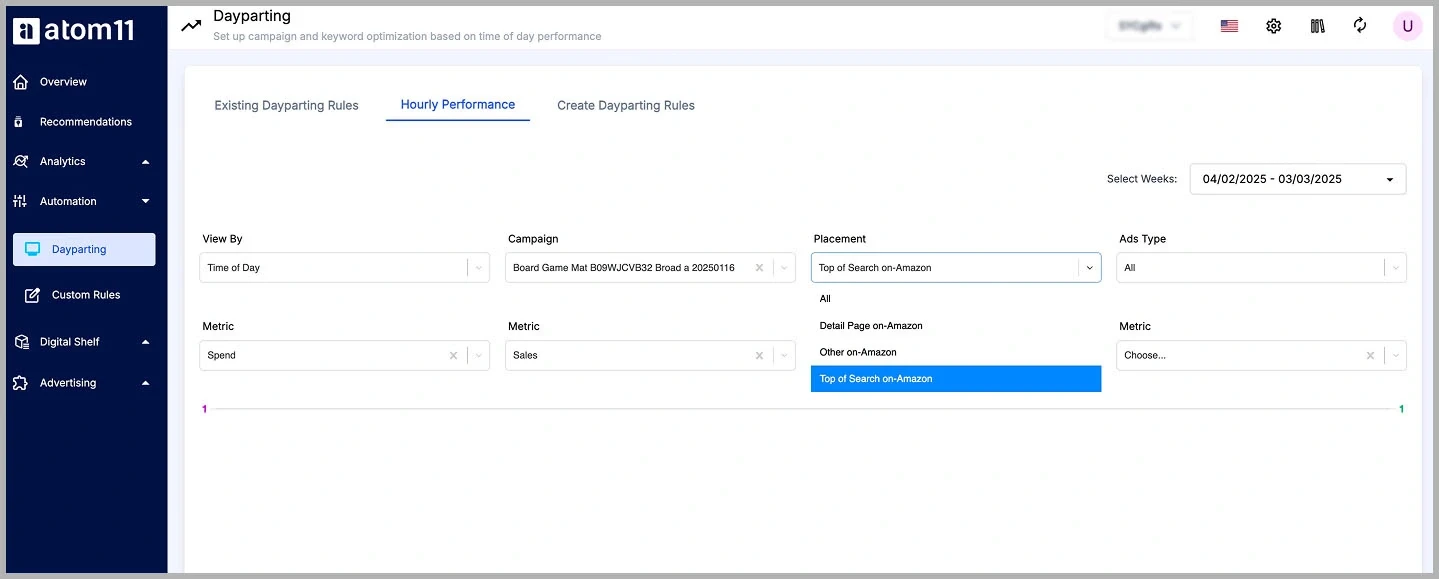Screen dimensions: 1439x579
Task: Open Dayparting in sidebar
Action: (x=84, y=249)
